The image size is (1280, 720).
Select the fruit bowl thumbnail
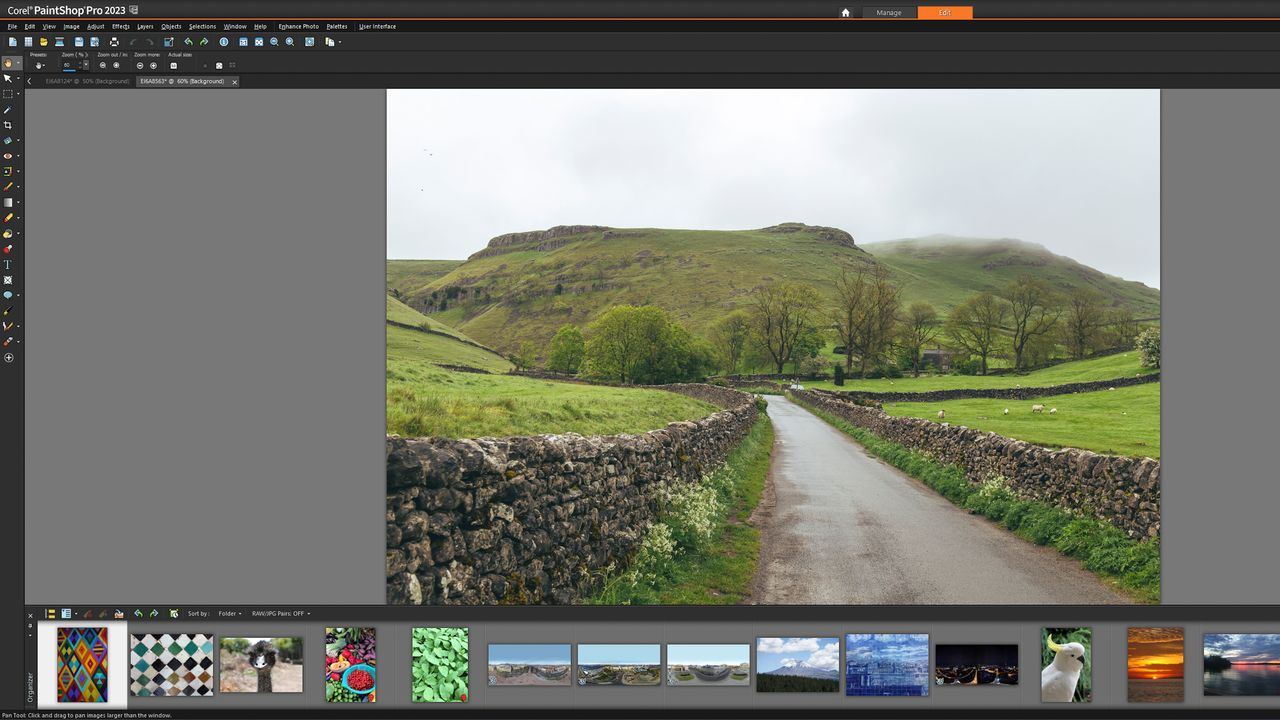point(350,664)
